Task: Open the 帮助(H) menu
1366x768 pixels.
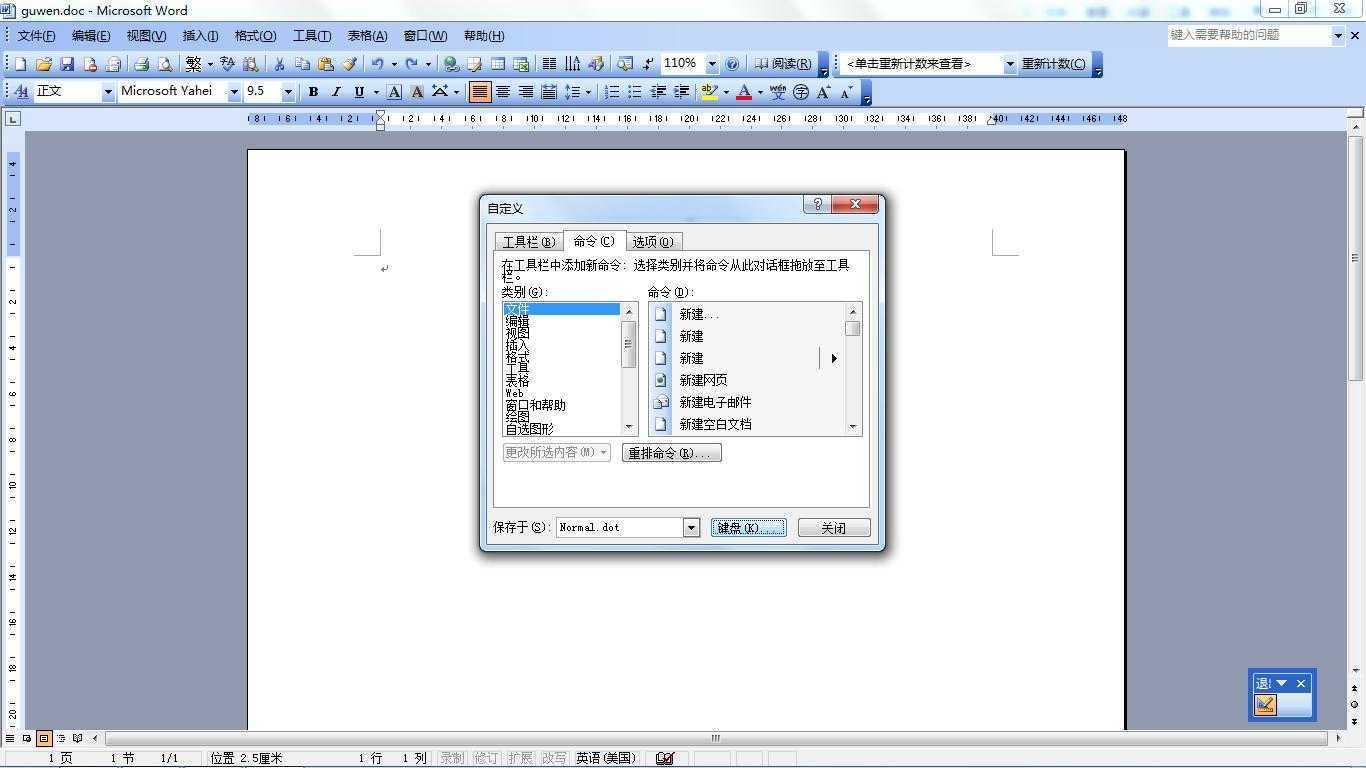Action: [484, 36]
